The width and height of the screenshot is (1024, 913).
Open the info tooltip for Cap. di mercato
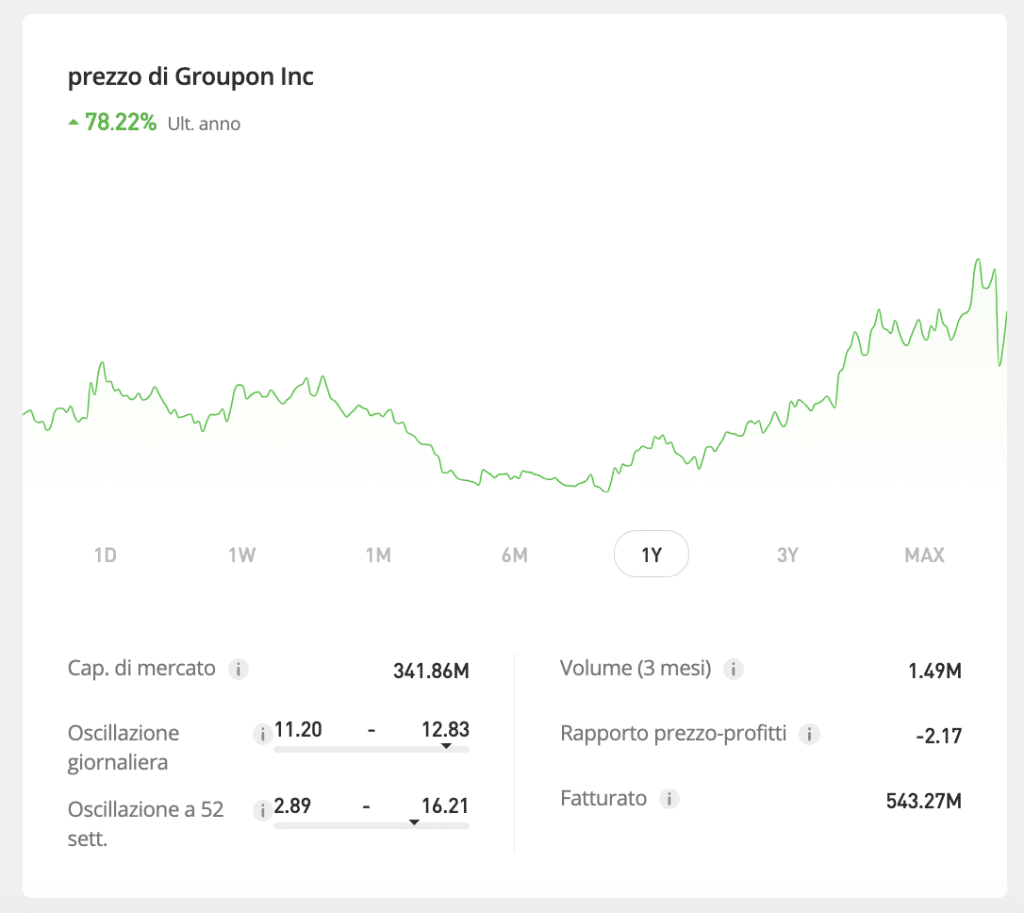[239, 669]
